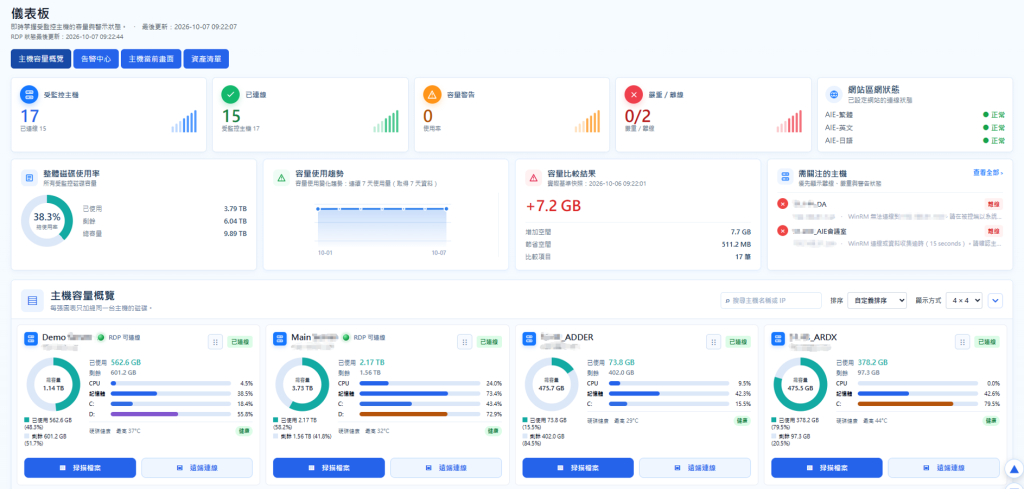Image resolution: width=1024 pixels, height=489 pixels.
Task: Click the green checkmark icon beside 已連線
Action: pos(231,95)
